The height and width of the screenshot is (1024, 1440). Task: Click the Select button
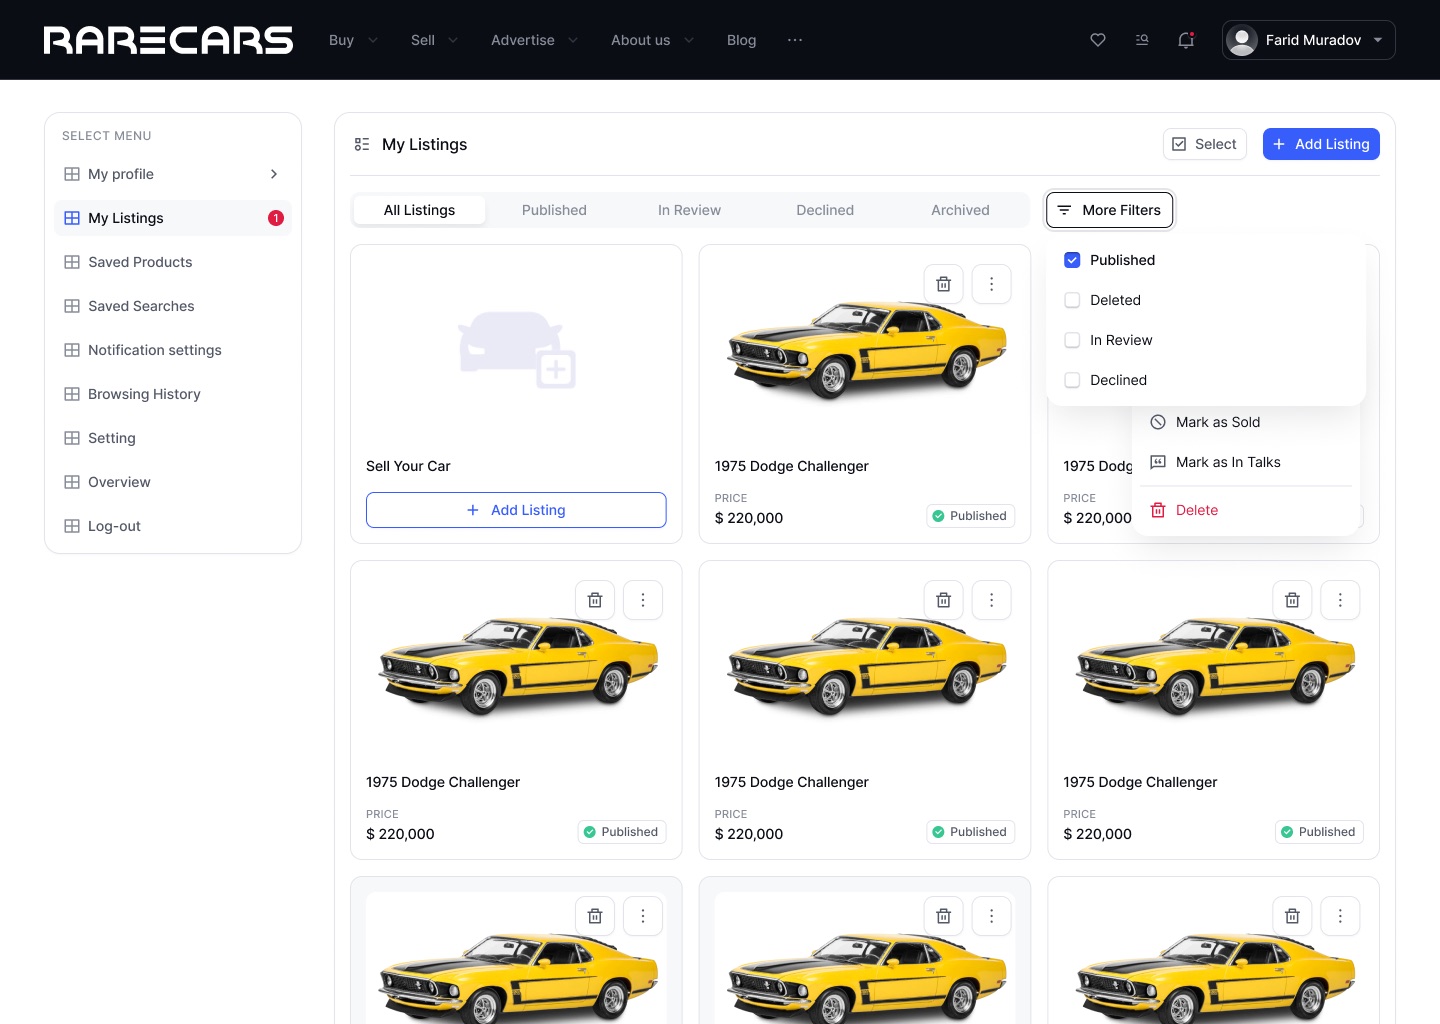pos(1205,144)
